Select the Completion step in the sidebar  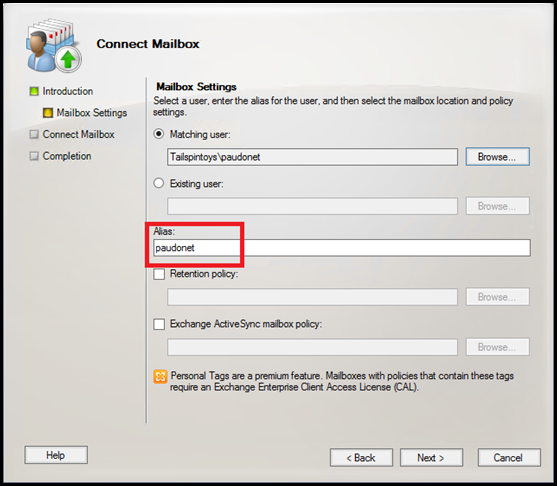coord(67,156)
